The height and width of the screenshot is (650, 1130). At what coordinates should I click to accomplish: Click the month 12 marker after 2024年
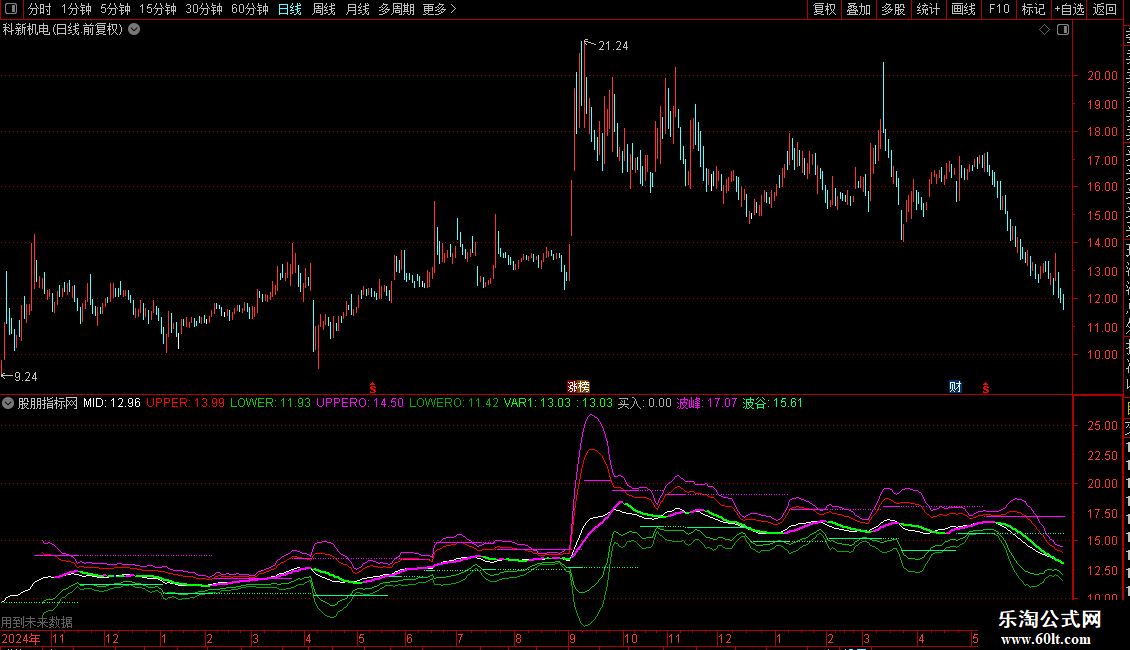pos(112,639)
